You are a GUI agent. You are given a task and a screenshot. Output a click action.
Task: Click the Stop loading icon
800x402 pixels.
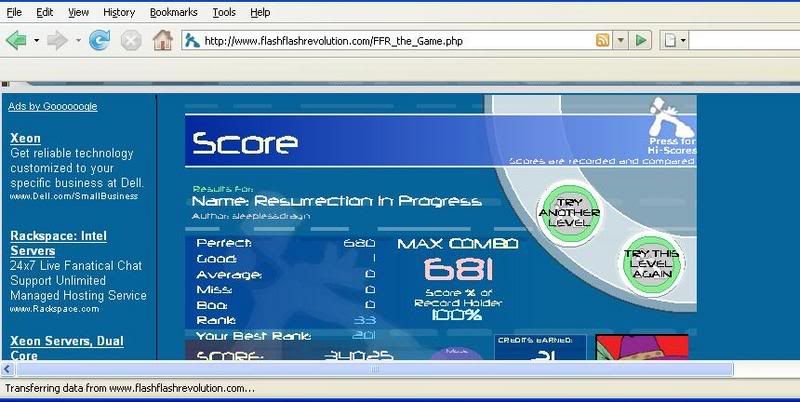(131, 40)
